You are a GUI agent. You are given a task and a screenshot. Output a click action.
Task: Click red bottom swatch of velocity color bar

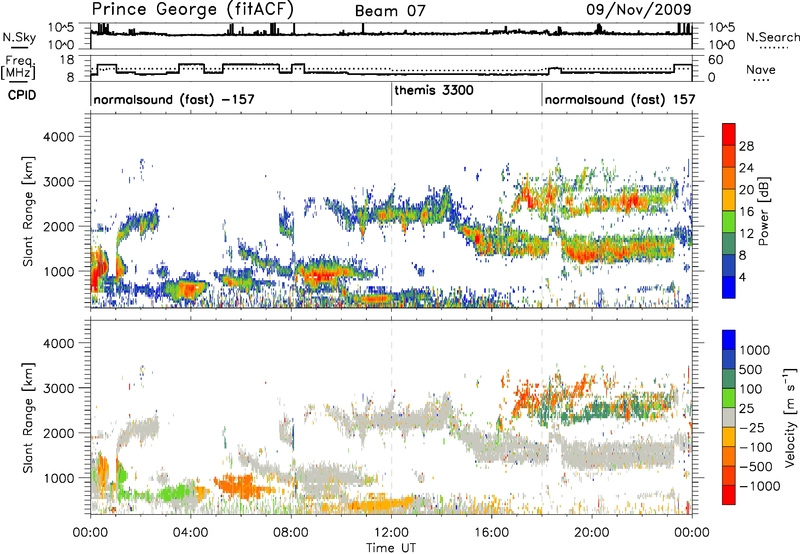(x=729, y=494)
